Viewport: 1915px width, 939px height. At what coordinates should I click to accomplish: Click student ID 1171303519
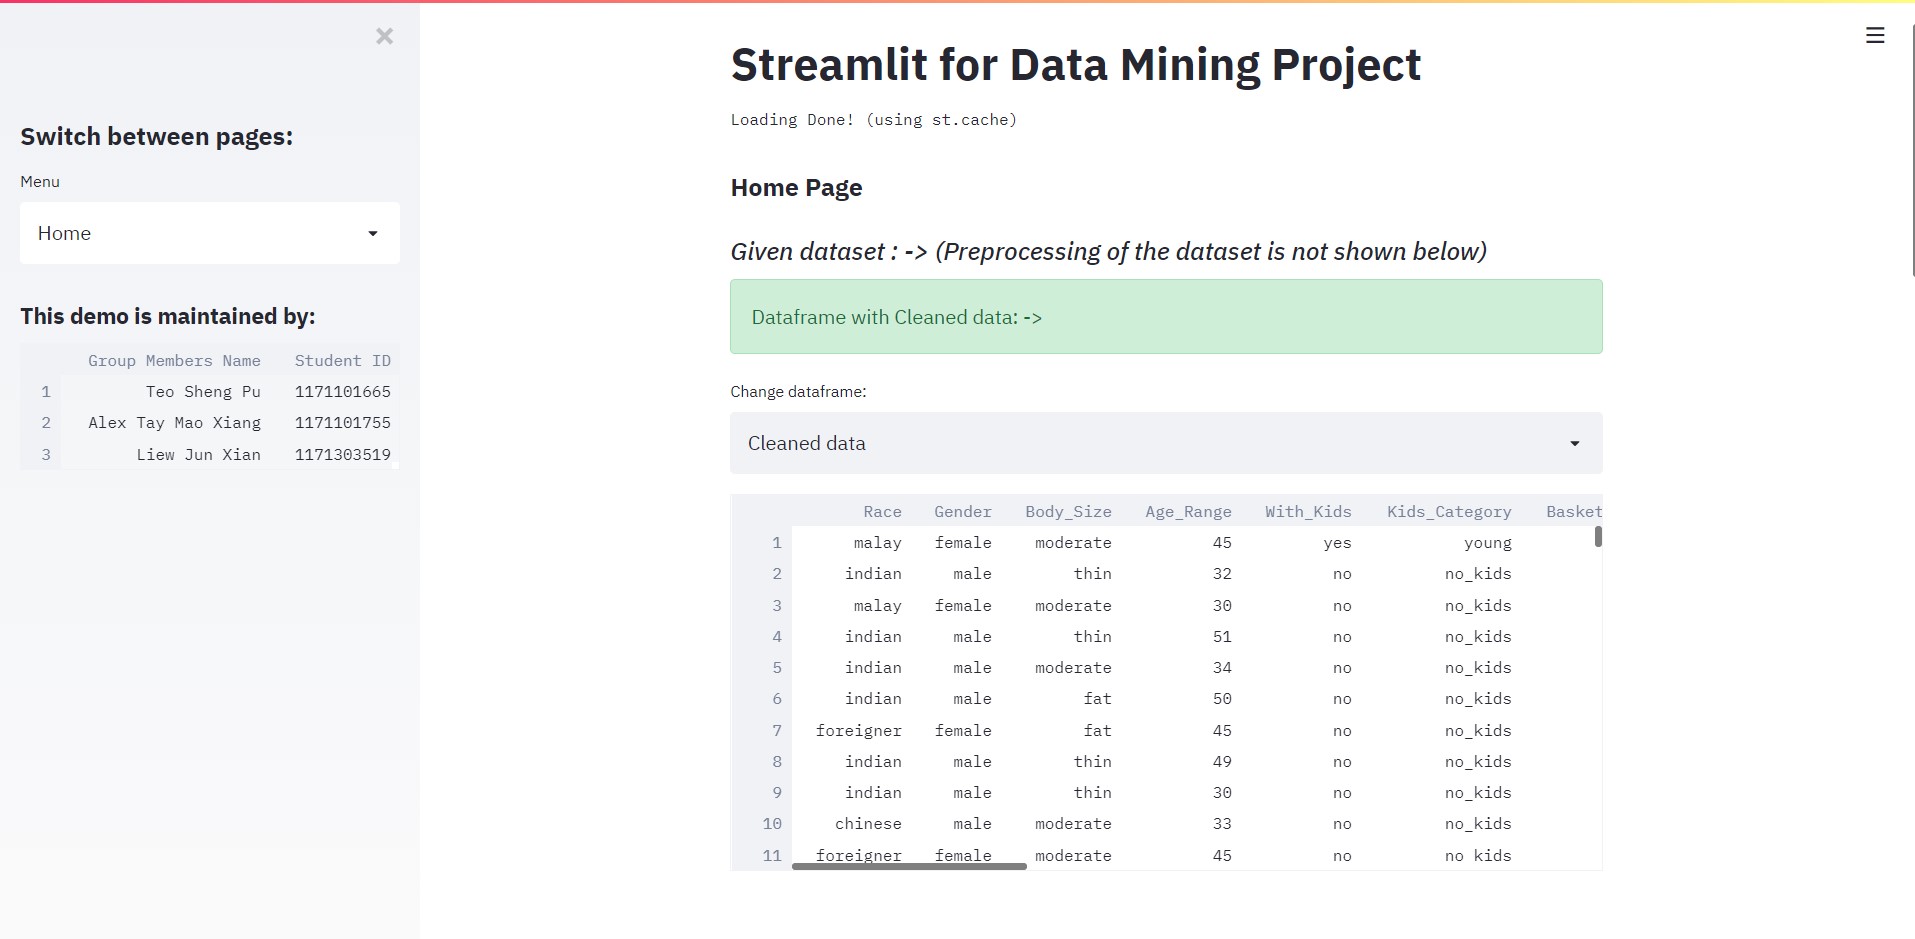point(342,454)
